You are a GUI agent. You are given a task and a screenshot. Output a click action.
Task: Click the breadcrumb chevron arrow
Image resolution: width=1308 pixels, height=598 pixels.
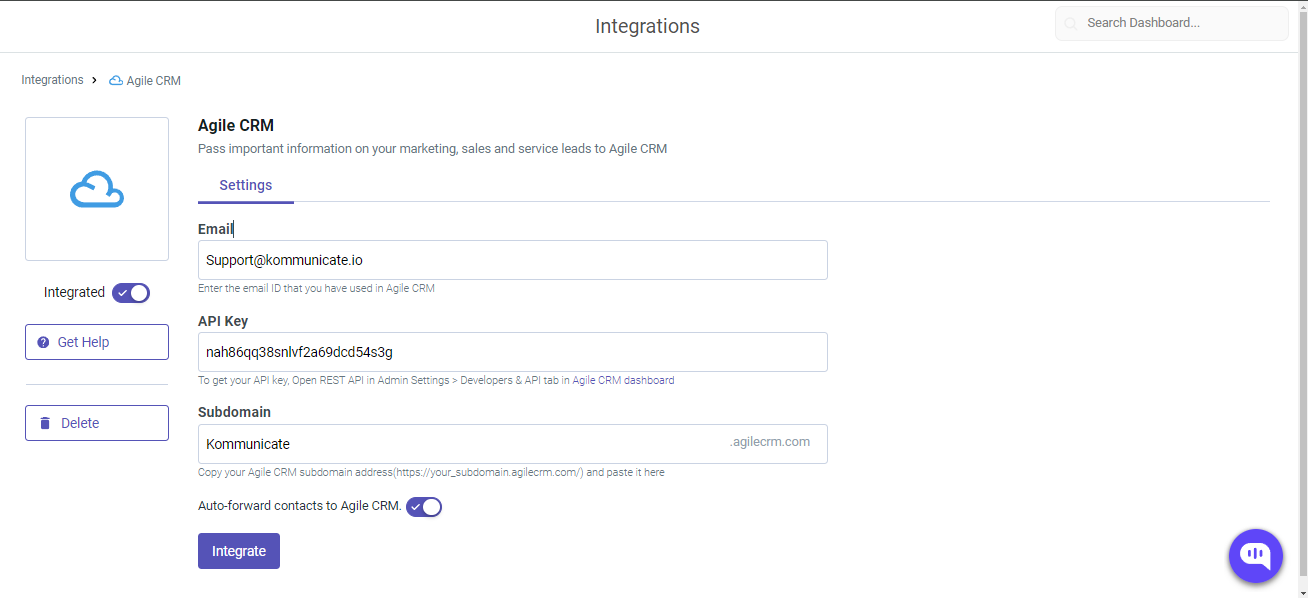(x=94, y=80)
